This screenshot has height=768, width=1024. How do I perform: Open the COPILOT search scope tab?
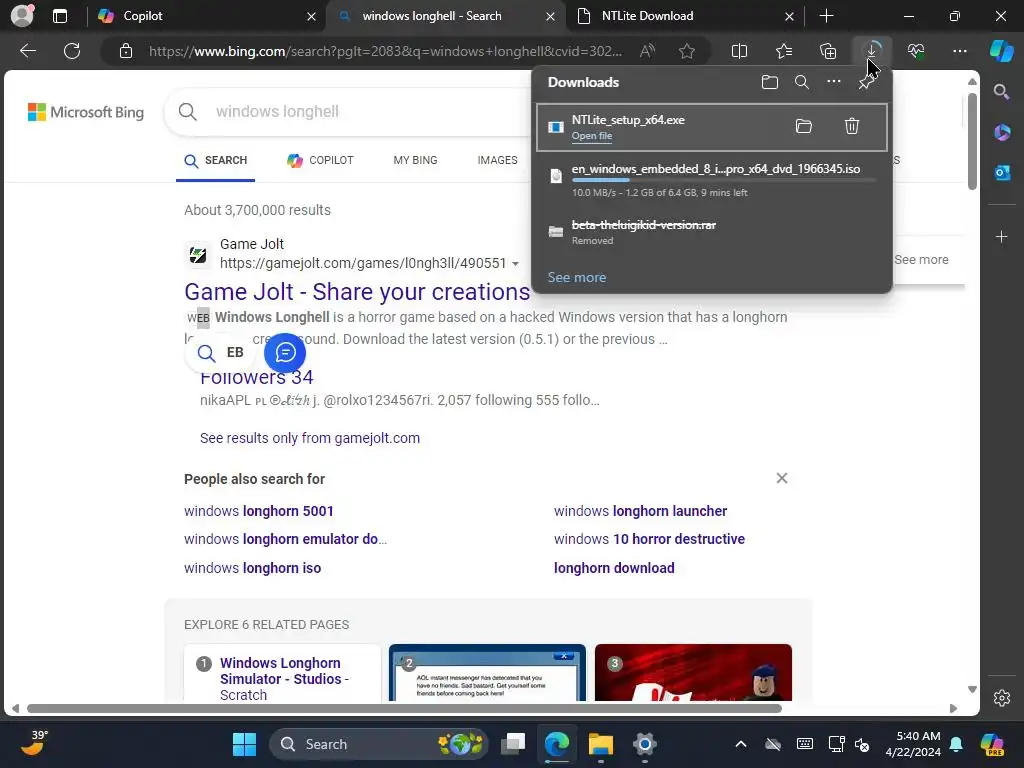tap(321, 160)
